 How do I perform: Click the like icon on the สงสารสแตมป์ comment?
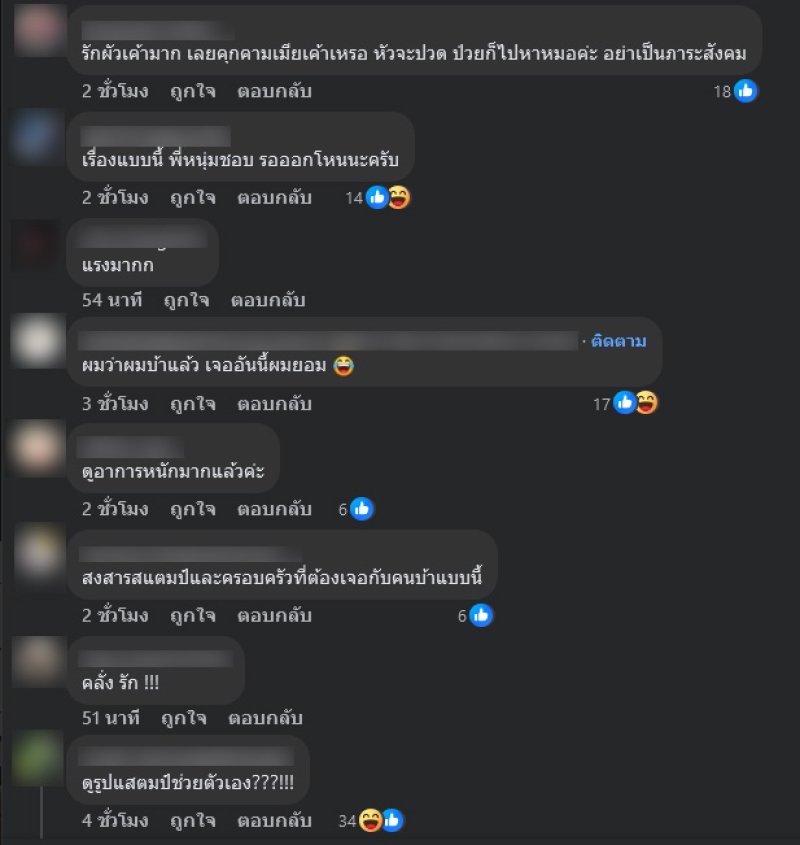click(x=481, y=615)
